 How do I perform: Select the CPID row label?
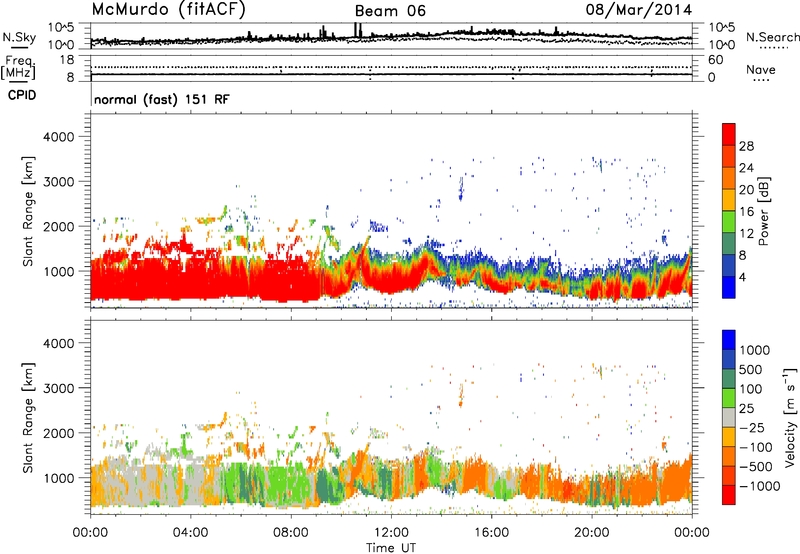coord(22,95)
